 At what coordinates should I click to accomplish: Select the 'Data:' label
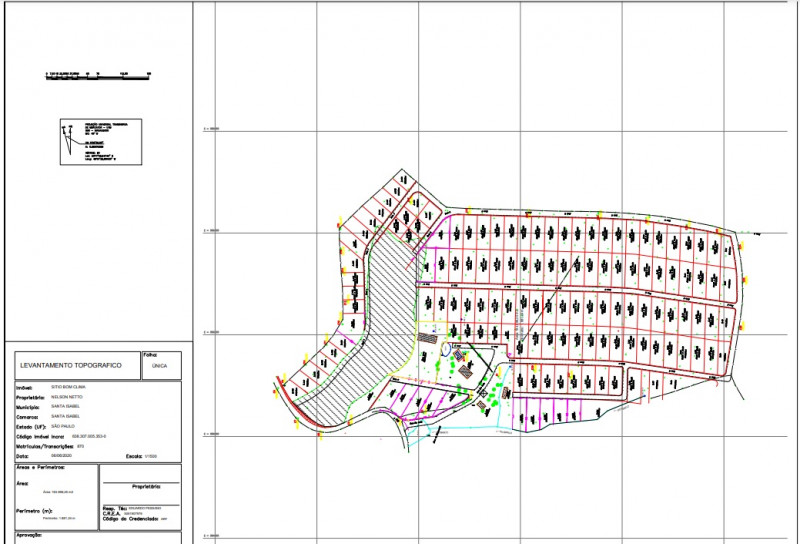point(22,456)
